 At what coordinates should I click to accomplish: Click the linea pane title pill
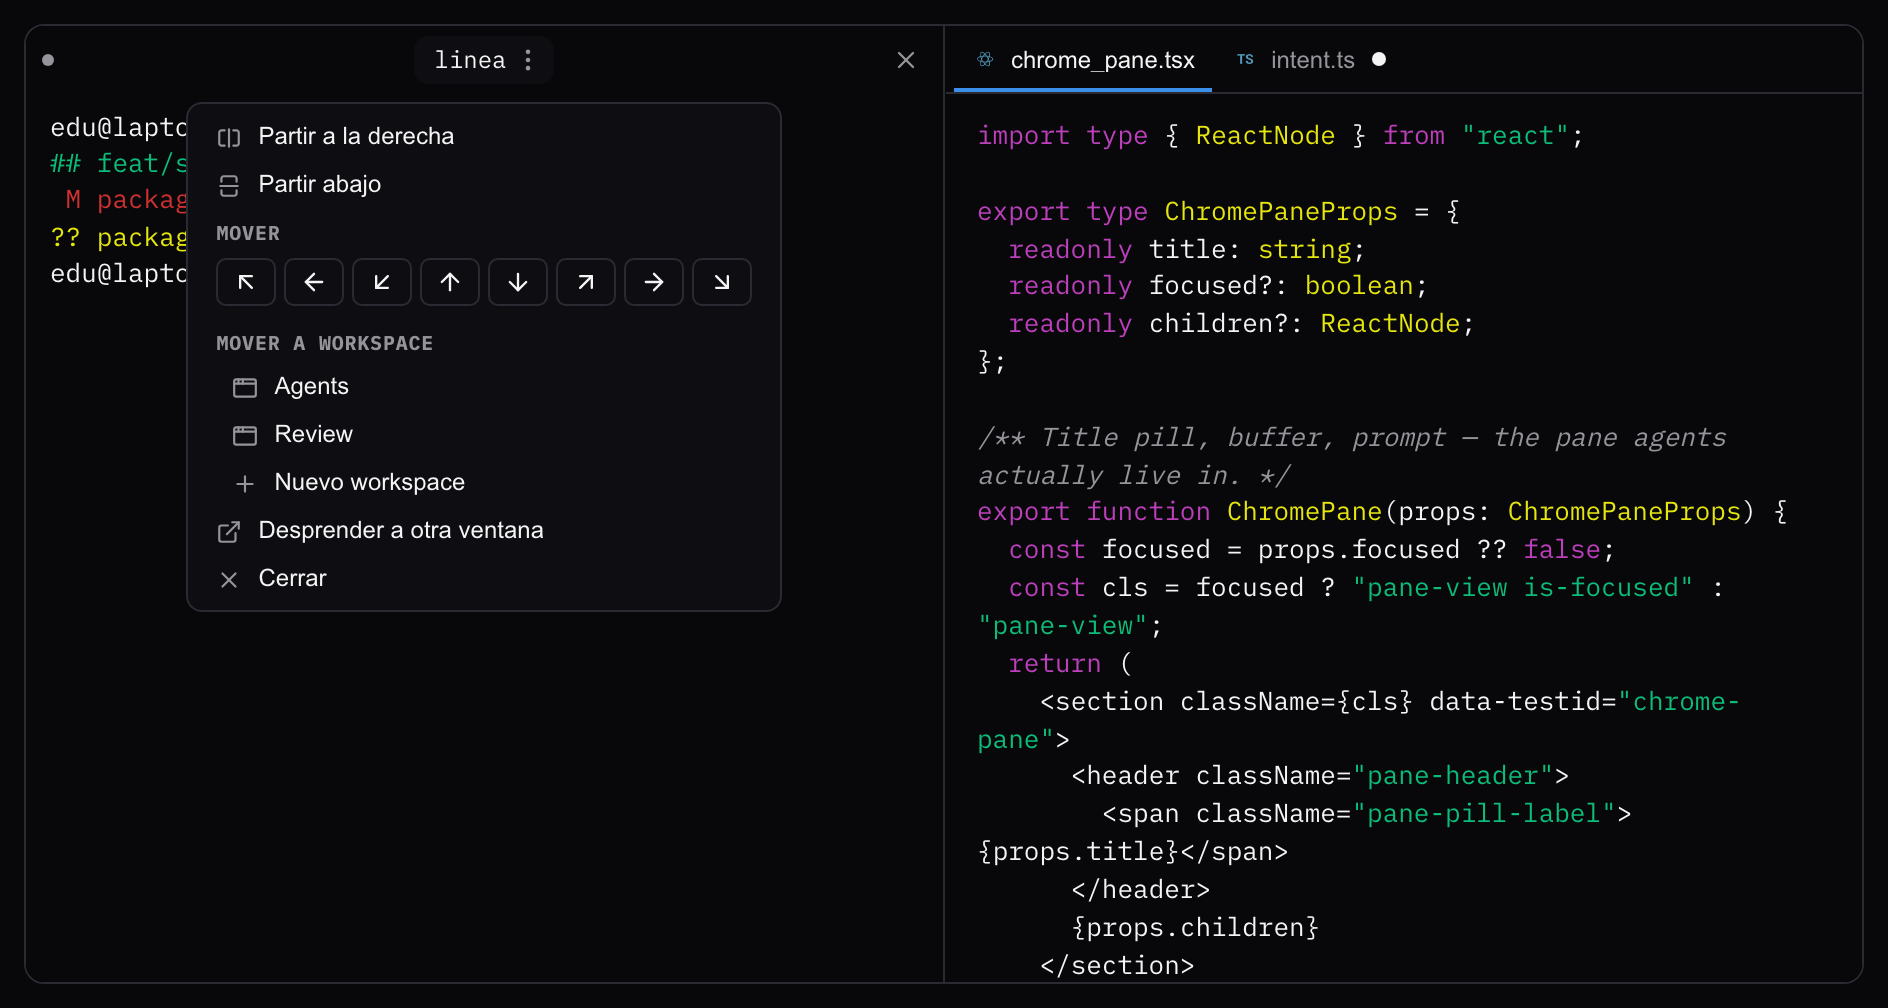[x=484, y=60]
